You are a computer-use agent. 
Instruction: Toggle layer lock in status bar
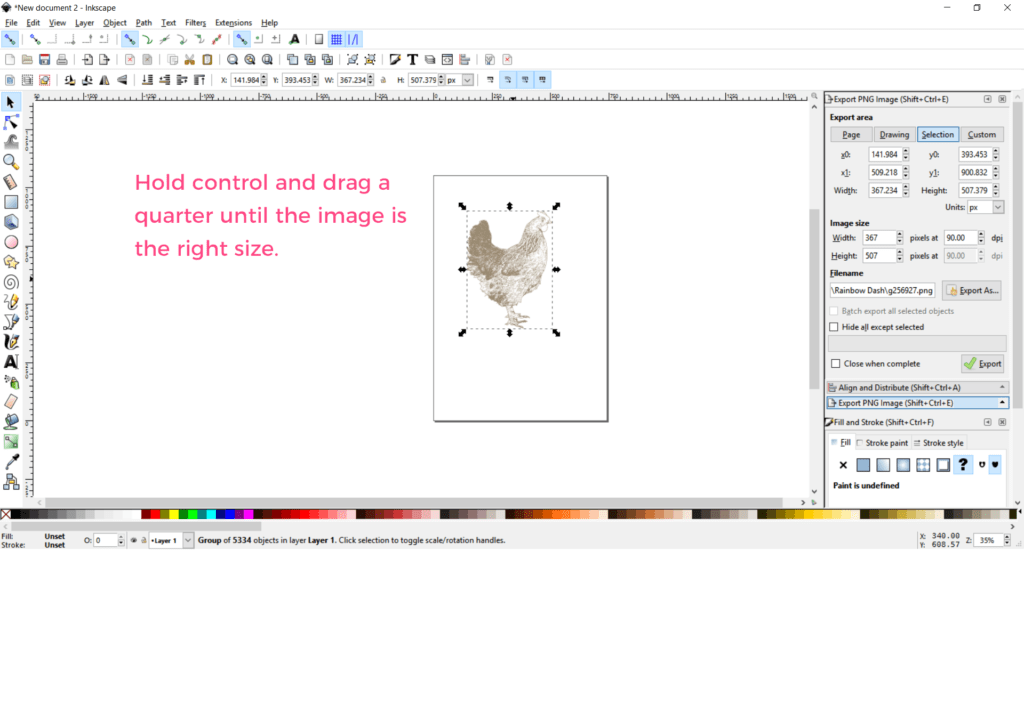[x=144, y=540]
